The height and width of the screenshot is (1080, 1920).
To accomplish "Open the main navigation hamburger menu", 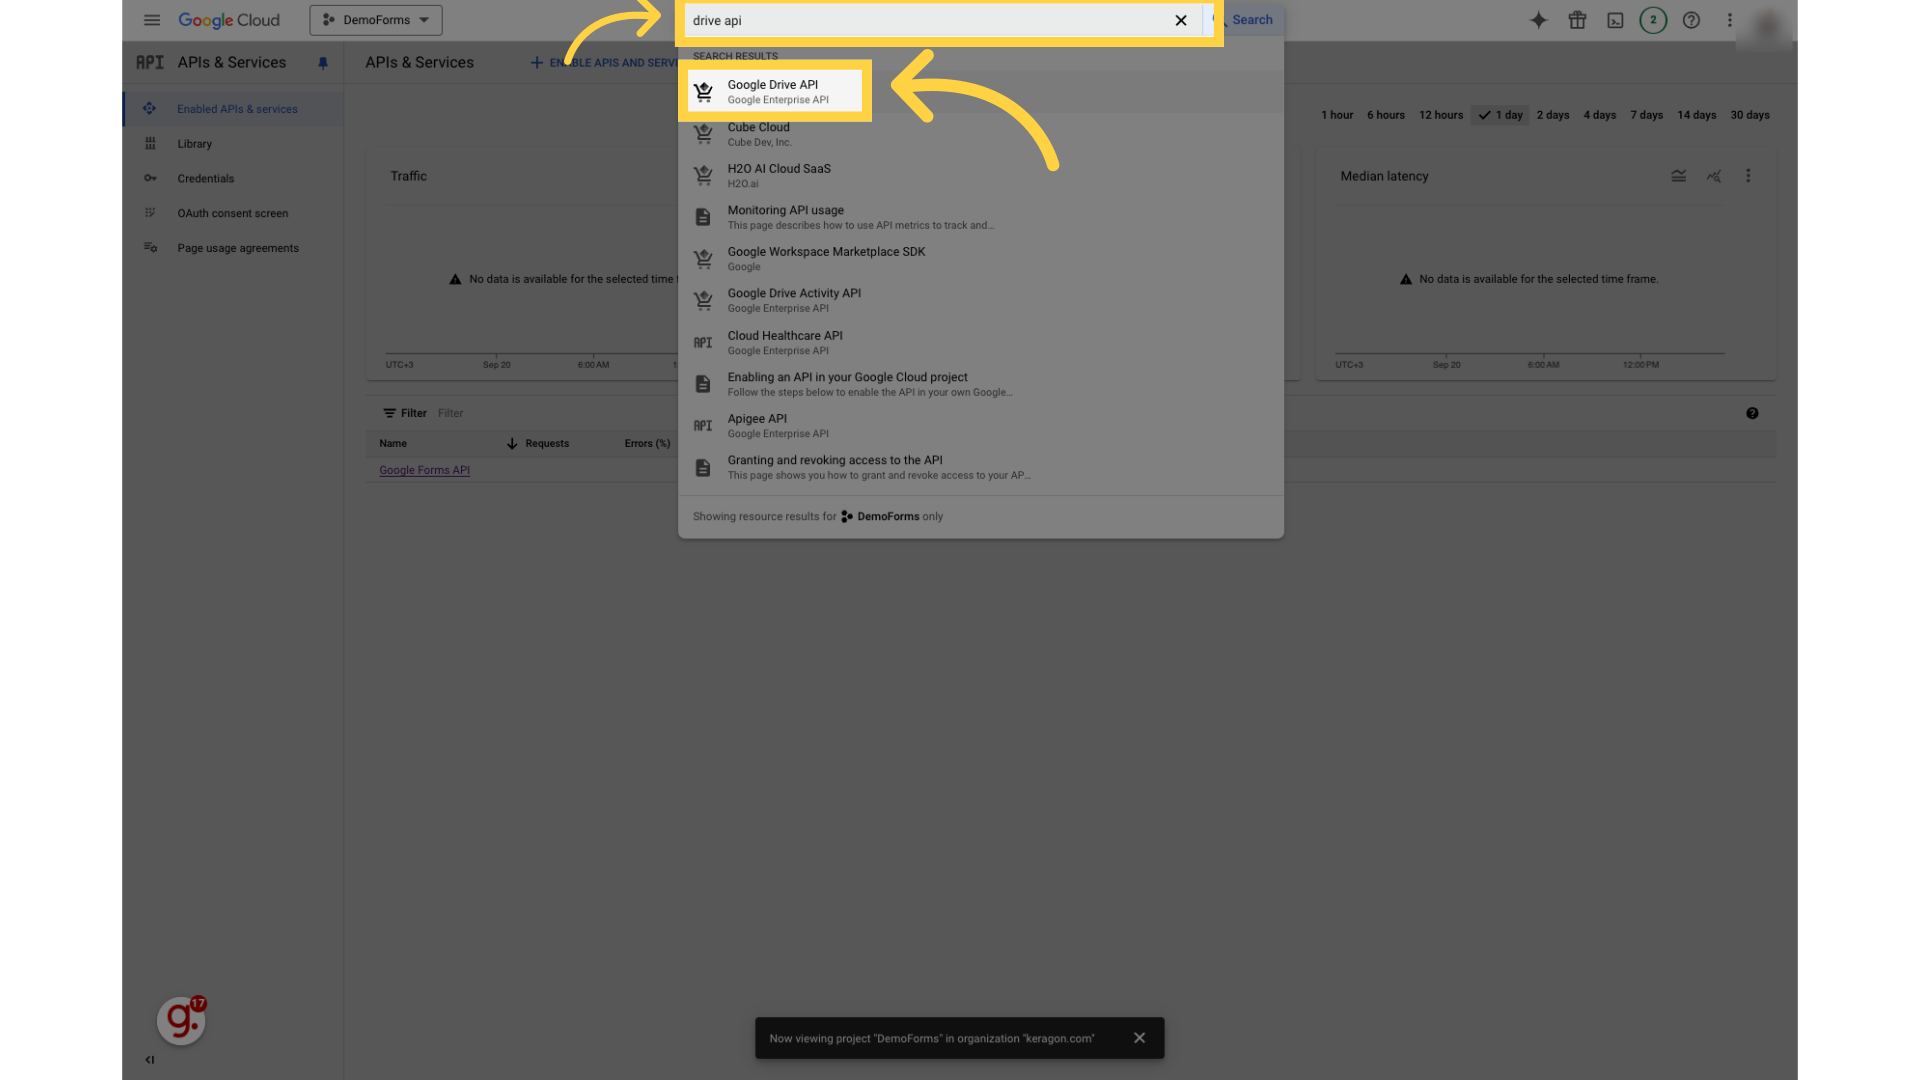I will pyautogui.click(x=152, y=20).
